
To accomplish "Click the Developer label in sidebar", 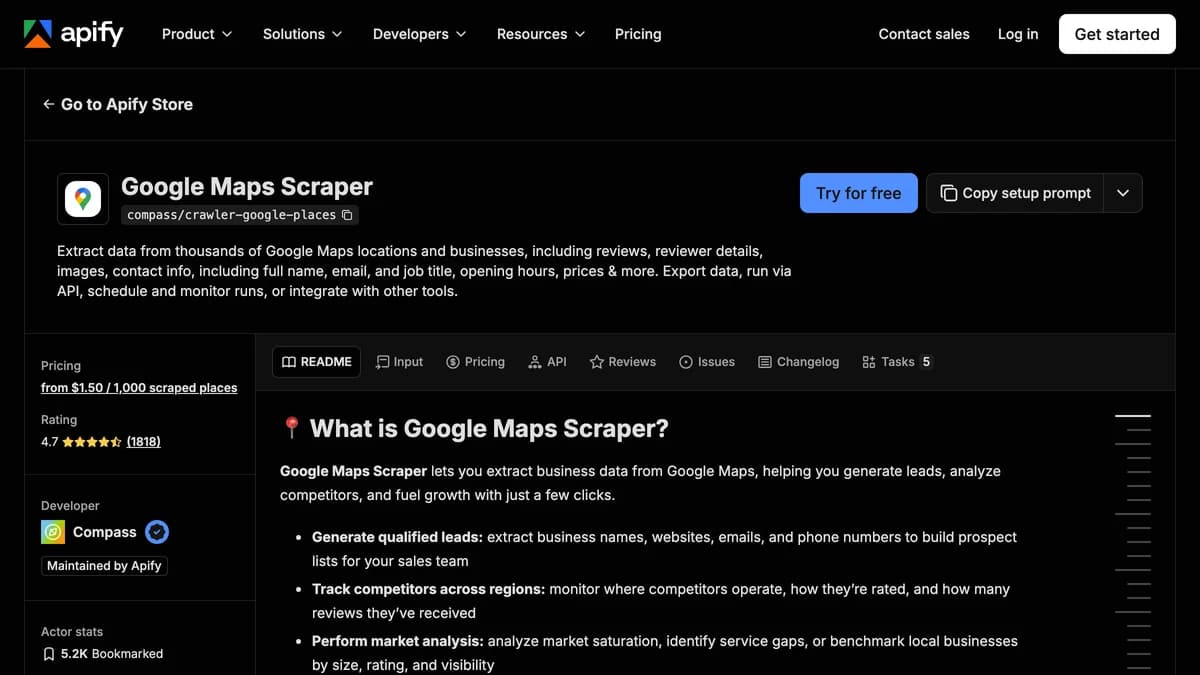I will tap(70, 506).
